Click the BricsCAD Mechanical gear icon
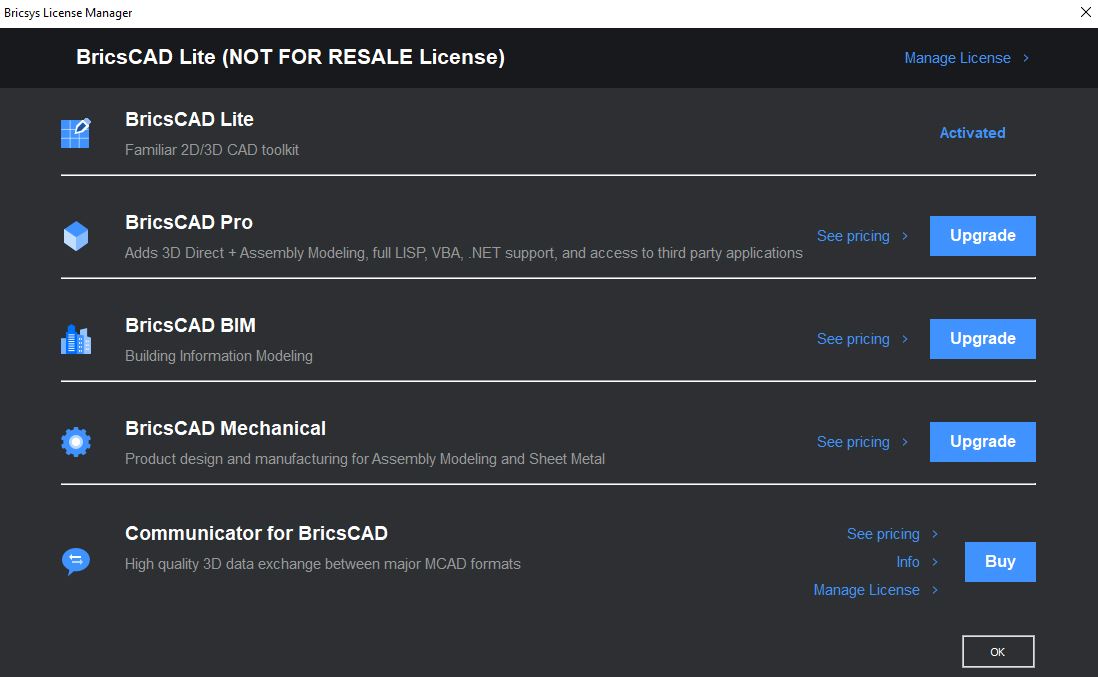 [76, 442]
